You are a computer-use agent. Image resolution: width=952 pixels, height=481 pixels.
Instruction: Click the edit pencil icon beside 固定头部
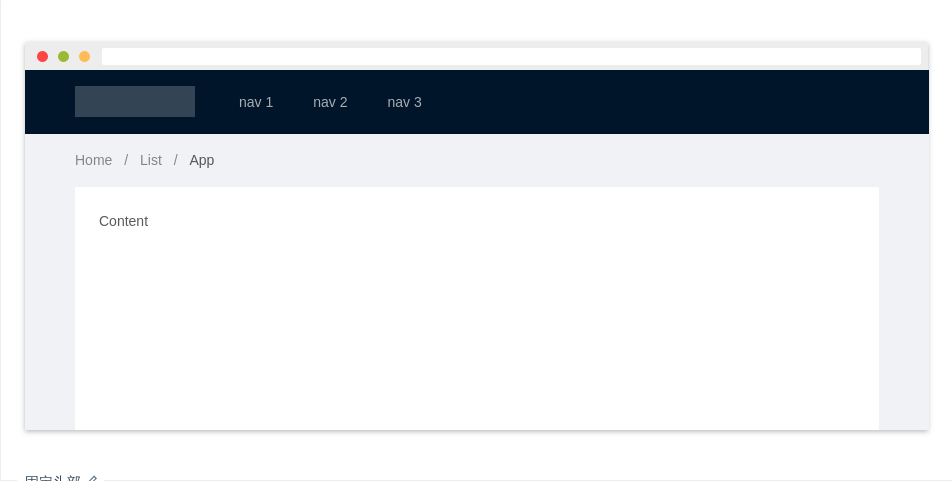pyautogui.click(x=92, y=478)
